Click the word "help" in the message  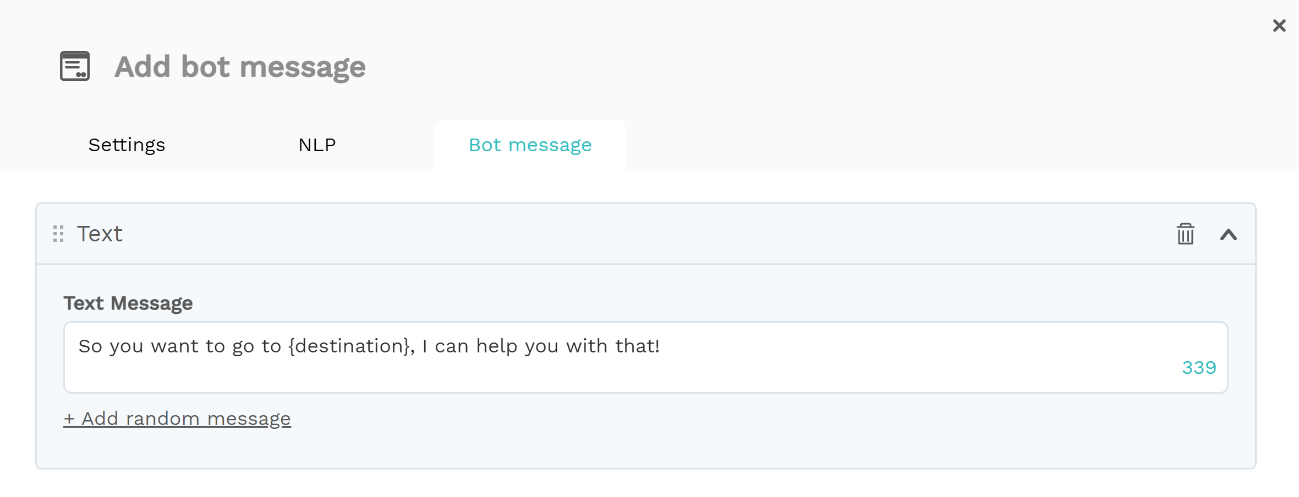point(497,347)
